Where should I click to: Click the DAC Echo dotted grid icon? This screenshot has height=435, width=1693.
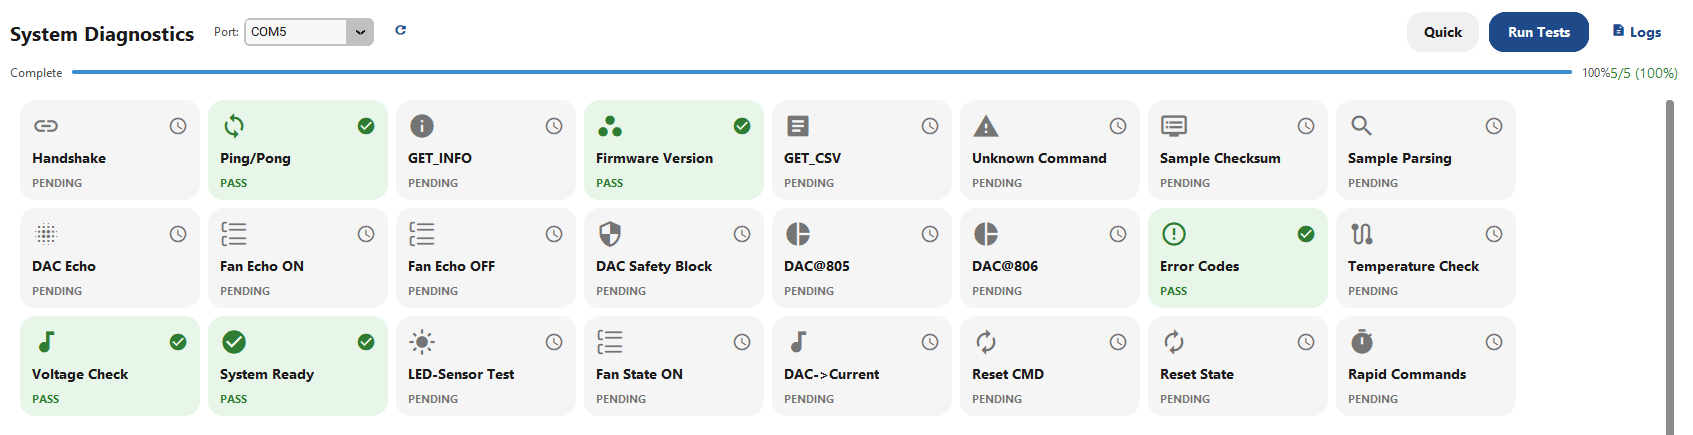[46, 234]
